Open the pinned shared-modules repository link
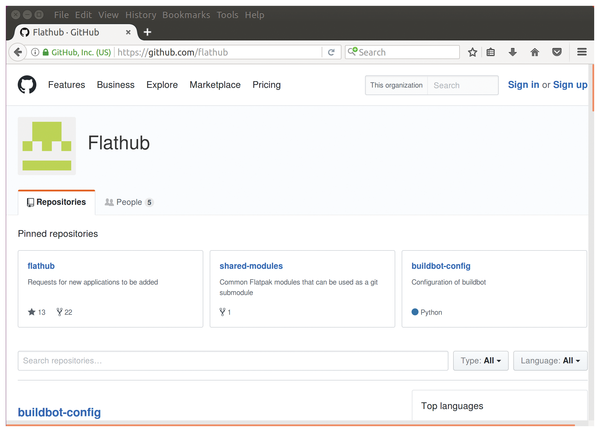The image size is (600, 432). point(251,266)
